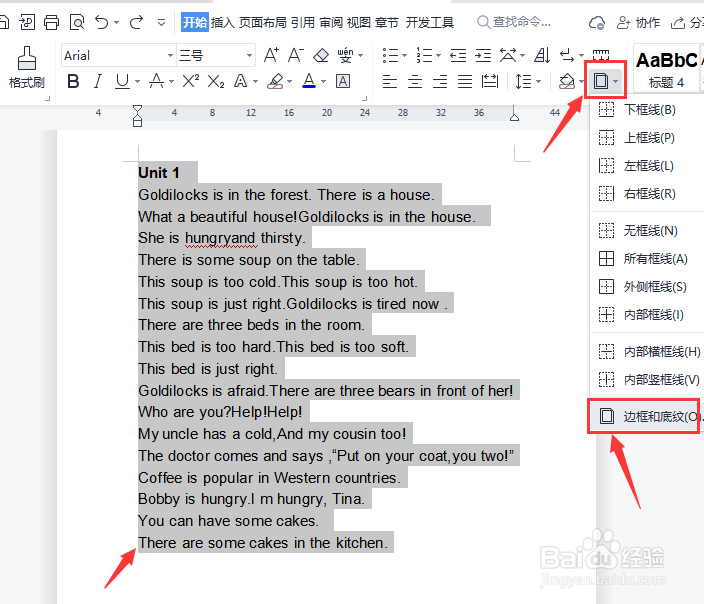
Task: Apply Subscript X₂ formatting
Action: [x=216, y=82]
